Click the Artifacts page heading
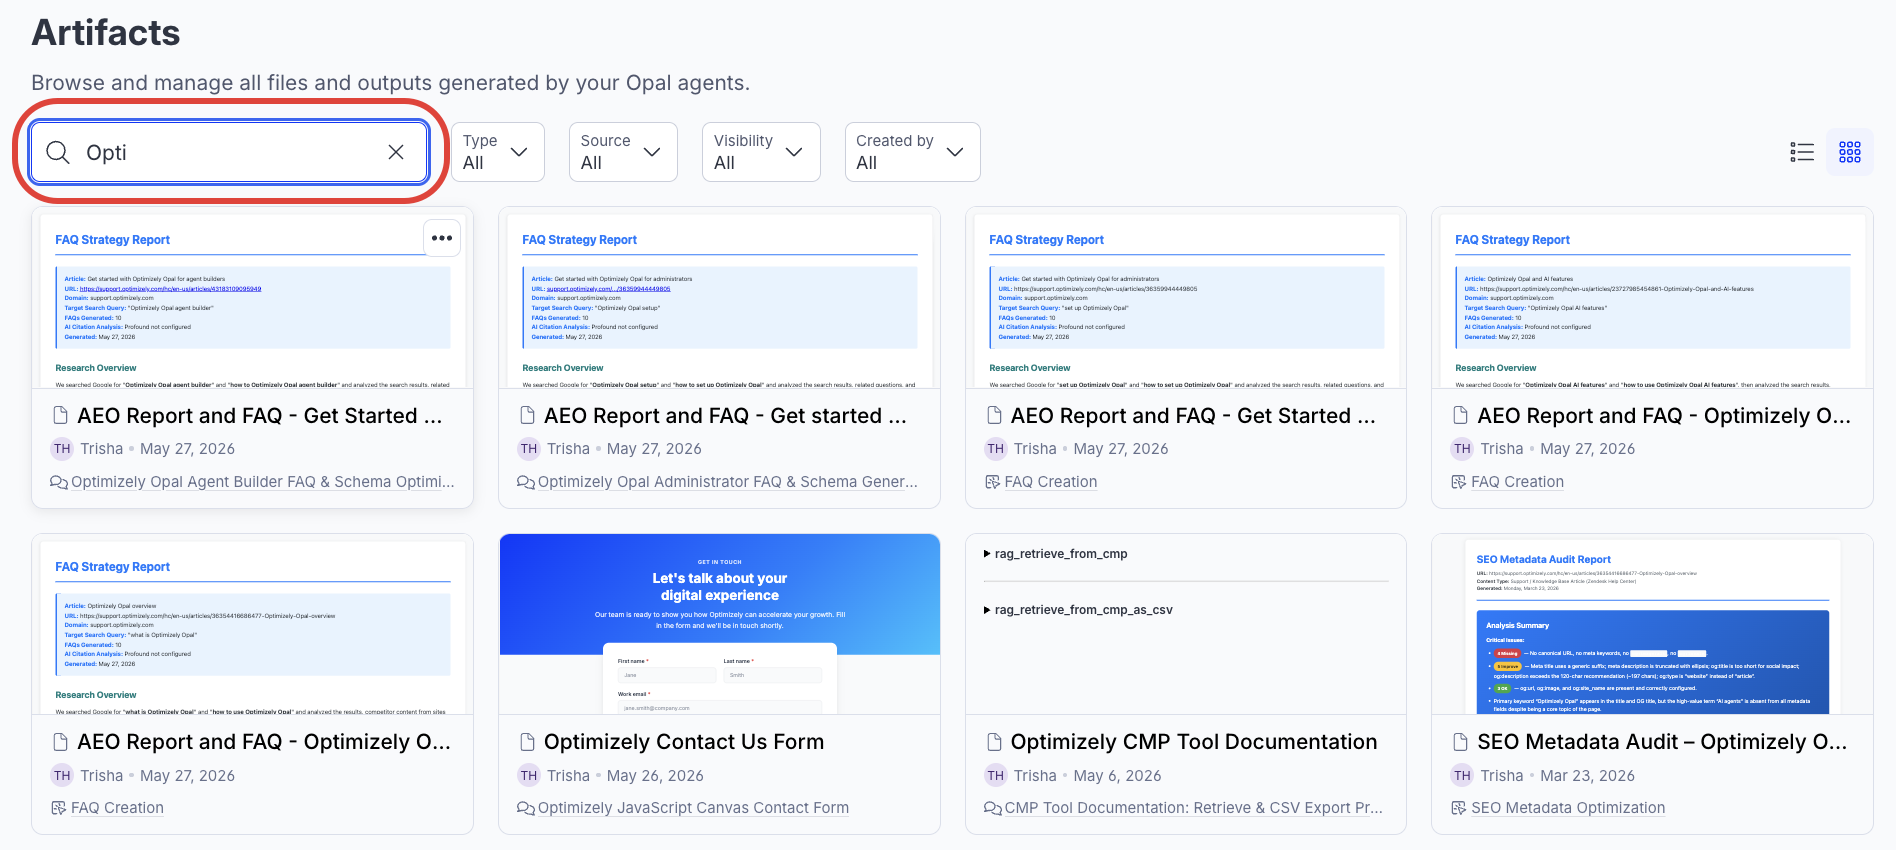The image size is (1896, 850). pos(106,33)
